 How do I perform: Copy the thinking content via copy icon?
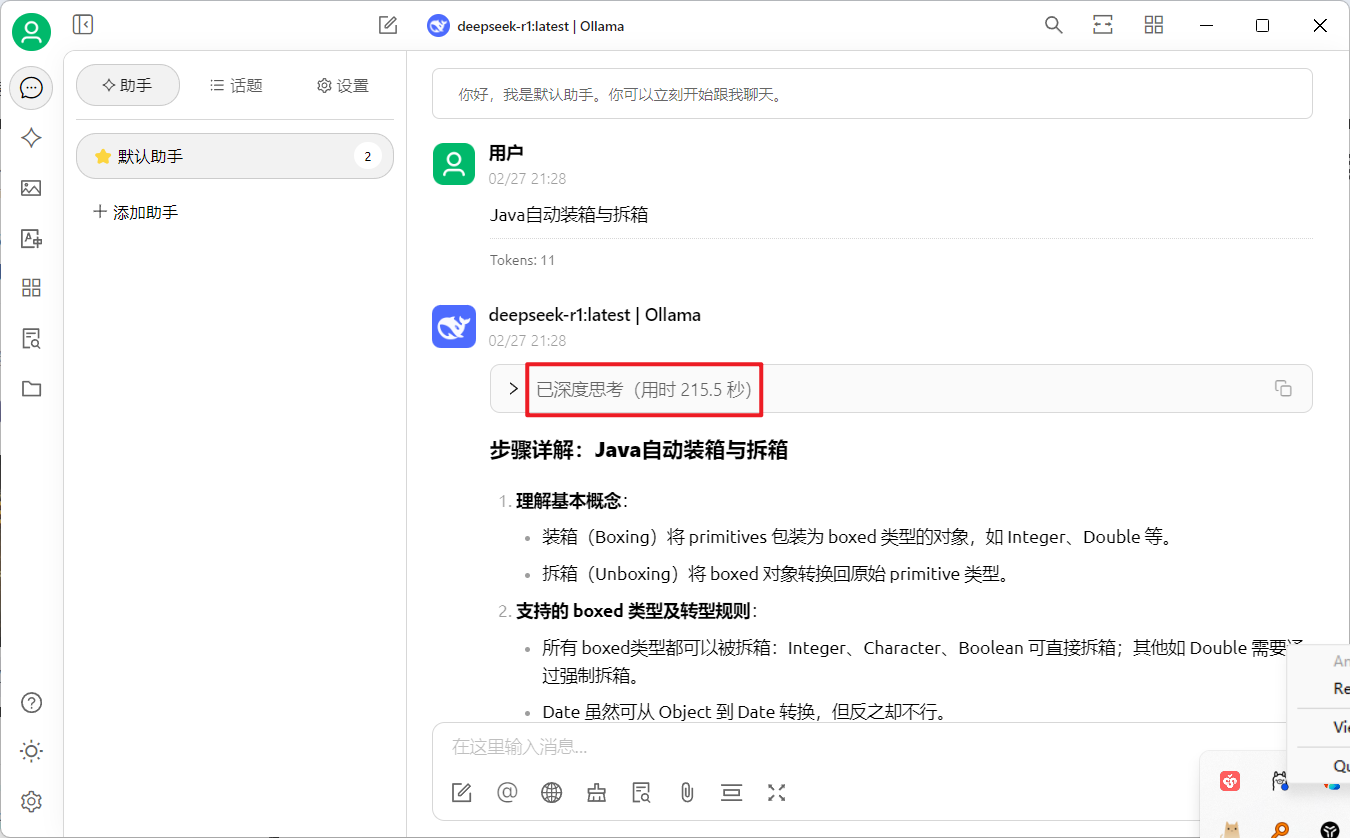[x=1284, y=388]
